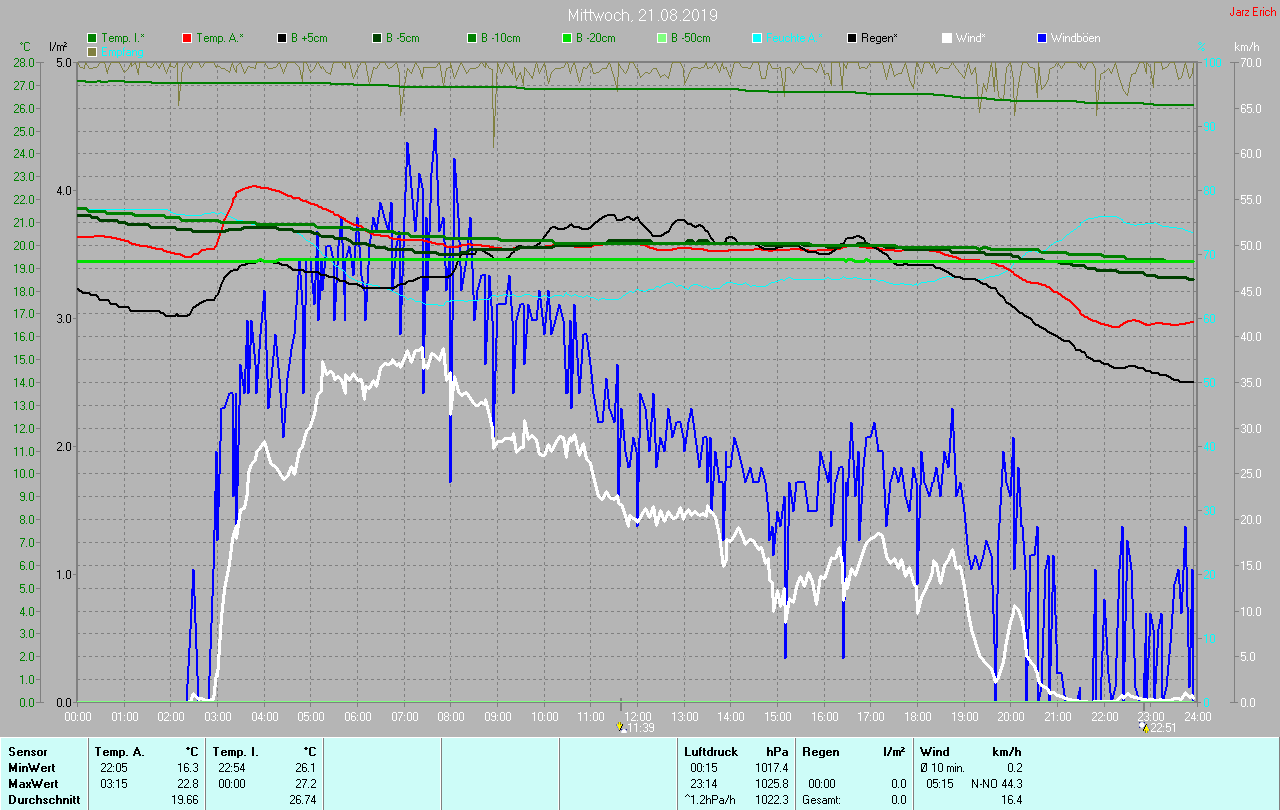Click the 11:39 marker icon below axis
This screenshot has width=1280, height=810.
623,728
